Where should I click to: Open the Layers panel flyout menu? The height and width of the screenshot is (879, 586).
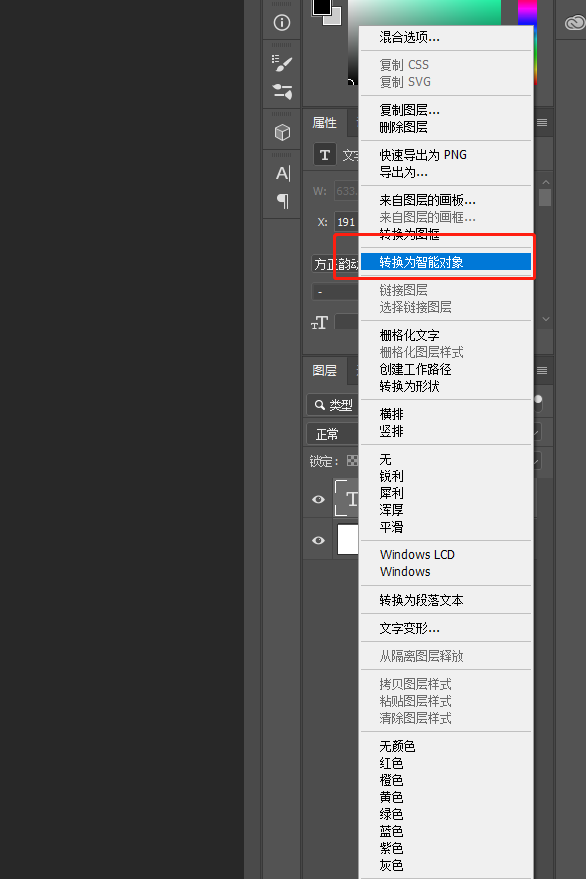pyautogui.click(x=542, y=371)
